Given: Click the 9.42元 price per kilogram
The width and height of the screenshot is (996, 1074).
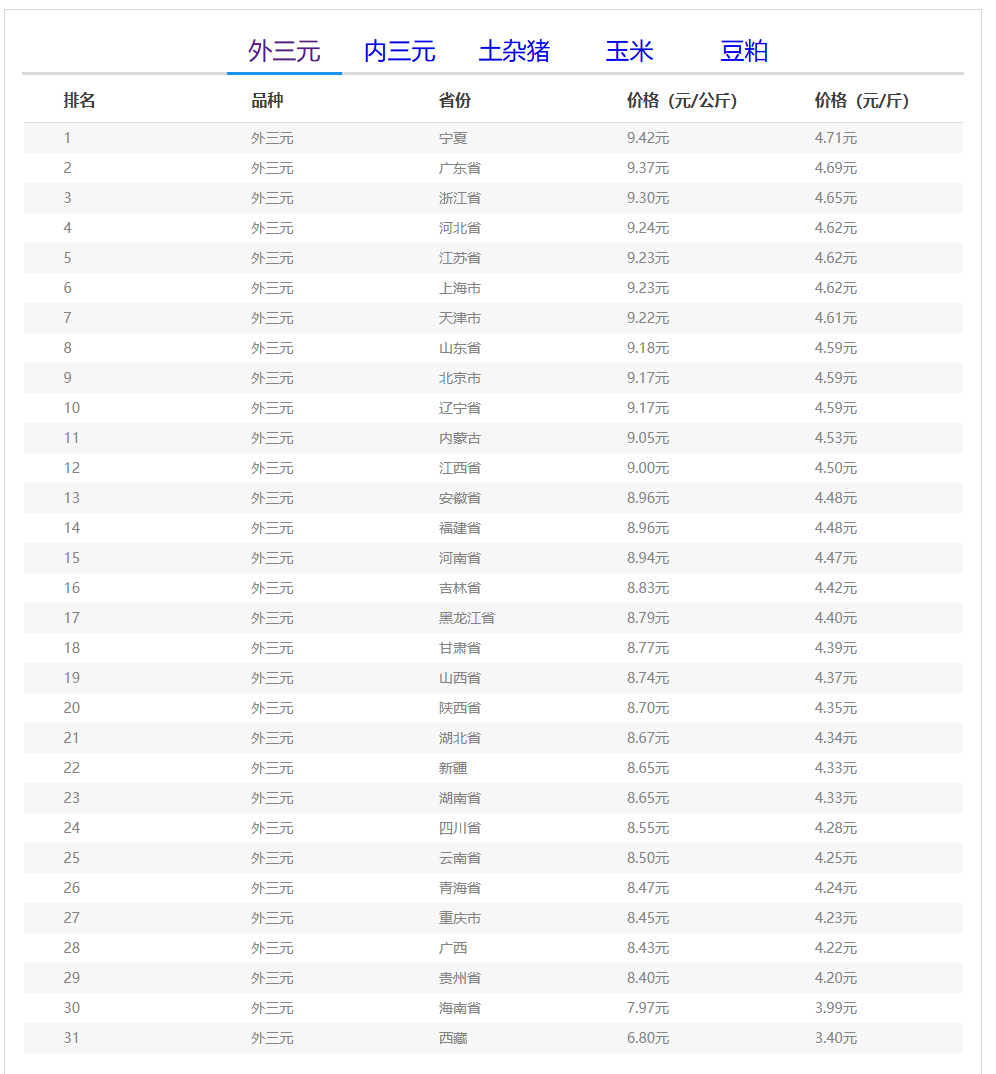Looking at the screenshot, I should (648, 138).
